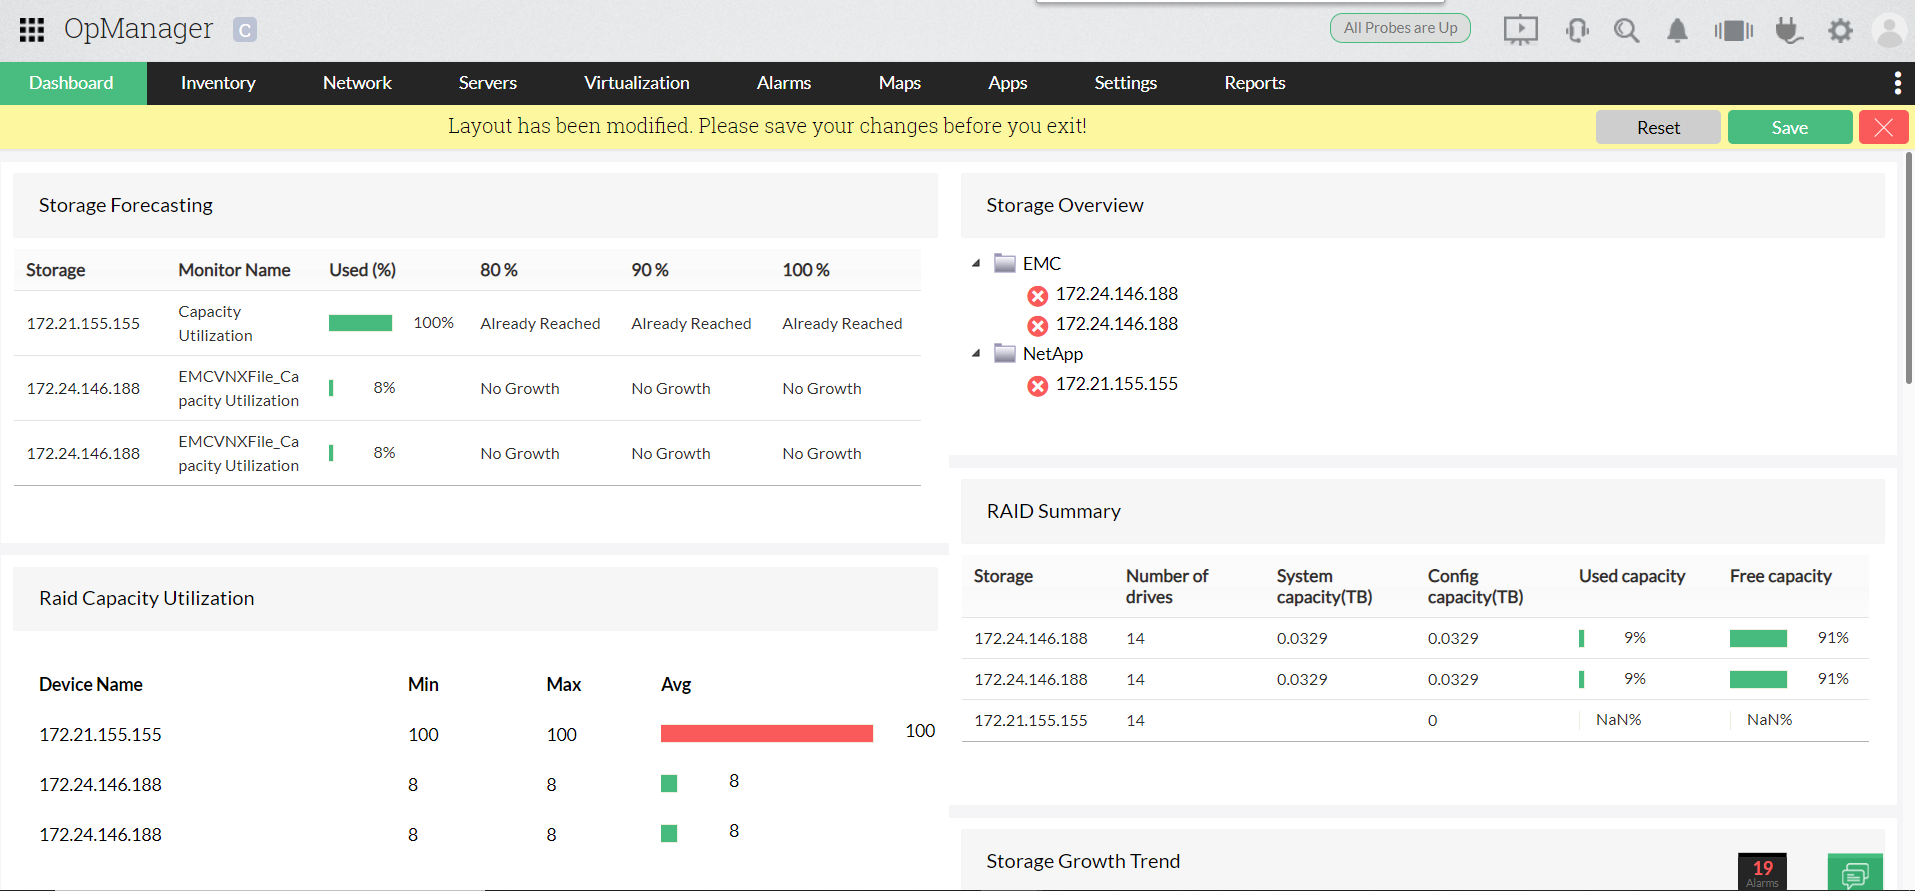Click the Used (%) column header
Screen dimensions: 1915x891
click(362, 270)
